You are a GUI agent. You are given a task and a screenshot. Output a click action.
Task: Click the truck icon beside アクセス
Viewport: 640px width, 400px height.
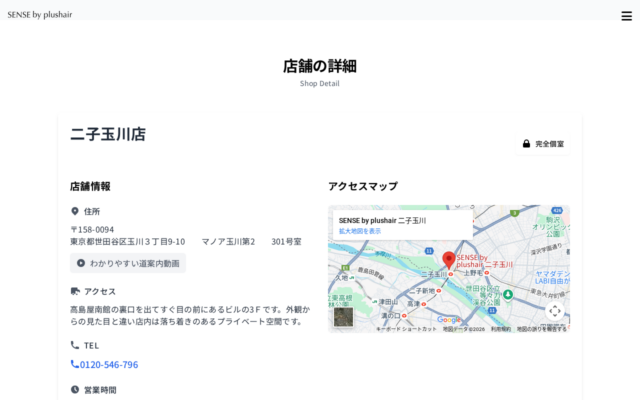point(75,291)
